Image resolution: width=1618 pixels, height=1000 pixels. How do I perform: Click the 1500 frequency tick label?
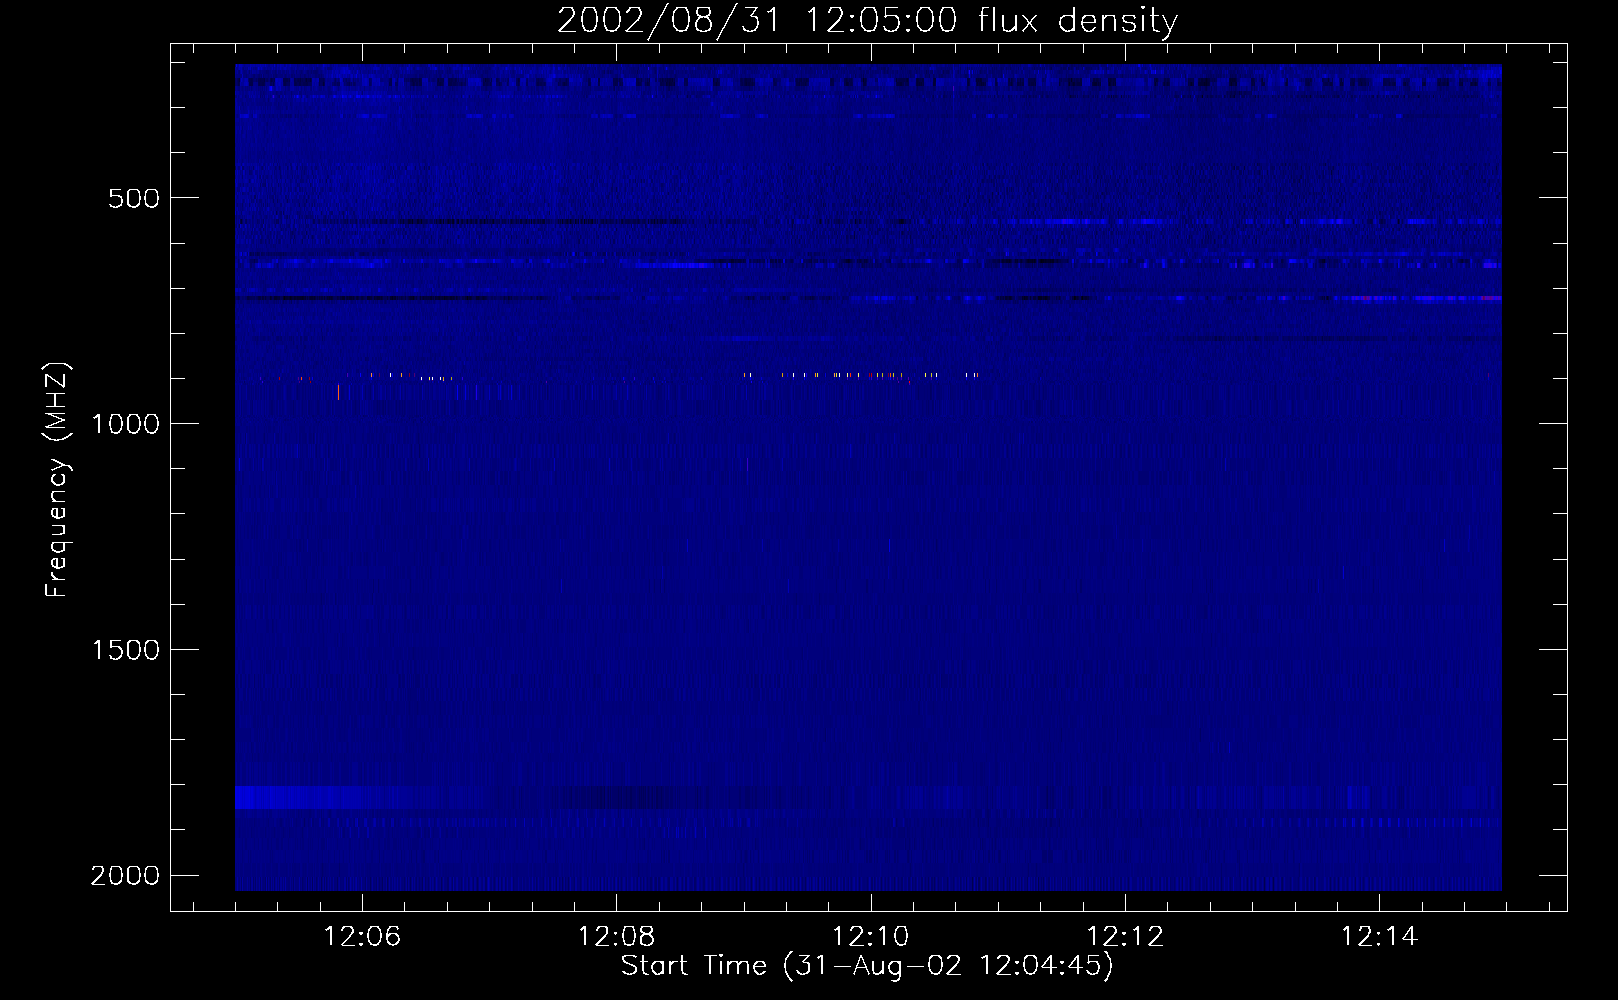[x=125, y=650]
